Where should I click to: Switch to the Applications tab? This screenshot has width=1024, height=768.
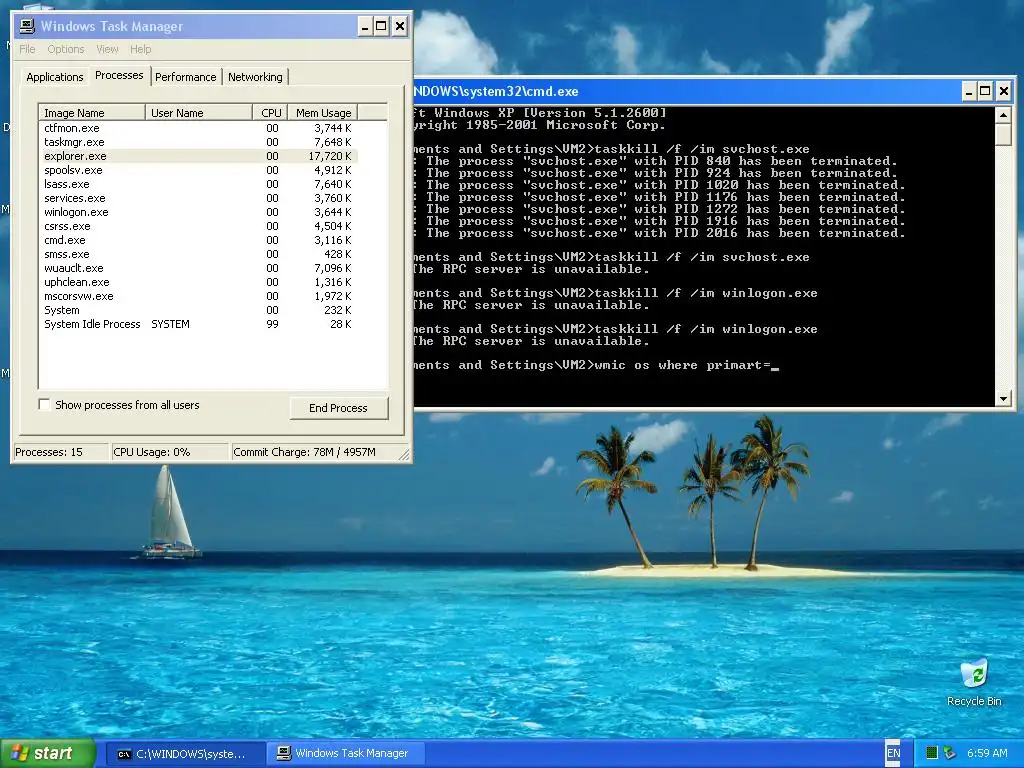[55, 77]
